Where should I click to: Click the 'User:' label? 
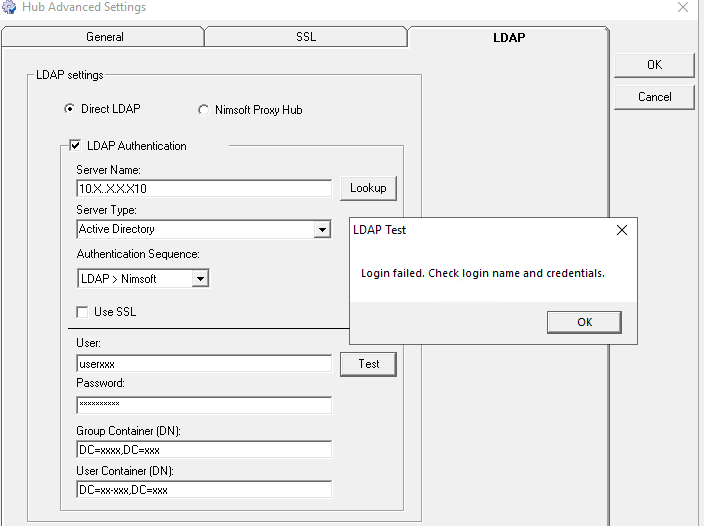click(88, 343)
